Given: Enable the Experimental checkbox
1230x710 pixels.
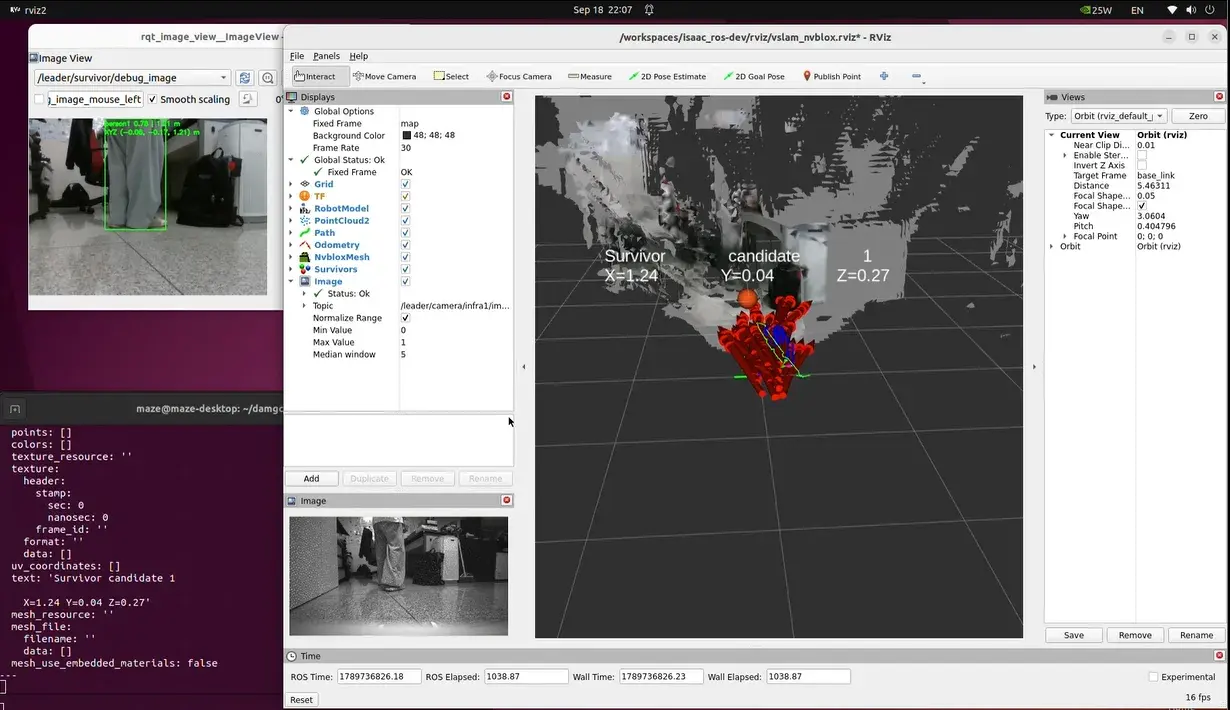Looking at the screenshot, I should point(1154,677).
